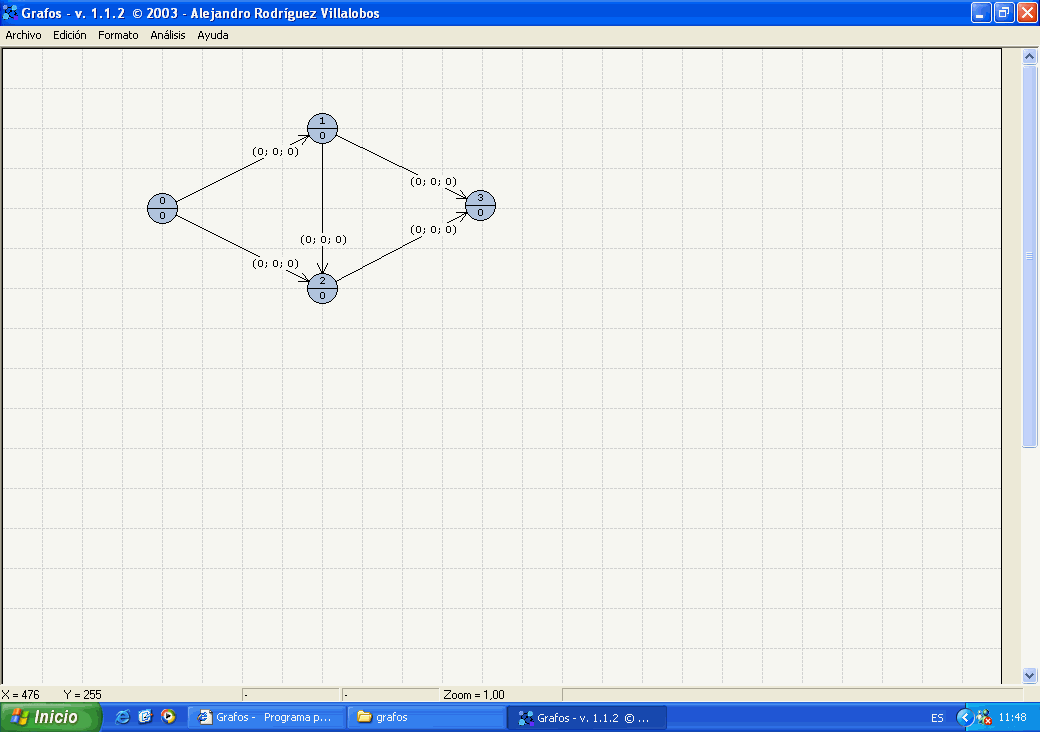
Task: Click the Grafos title bar app icon
Action: click(11, 13)
